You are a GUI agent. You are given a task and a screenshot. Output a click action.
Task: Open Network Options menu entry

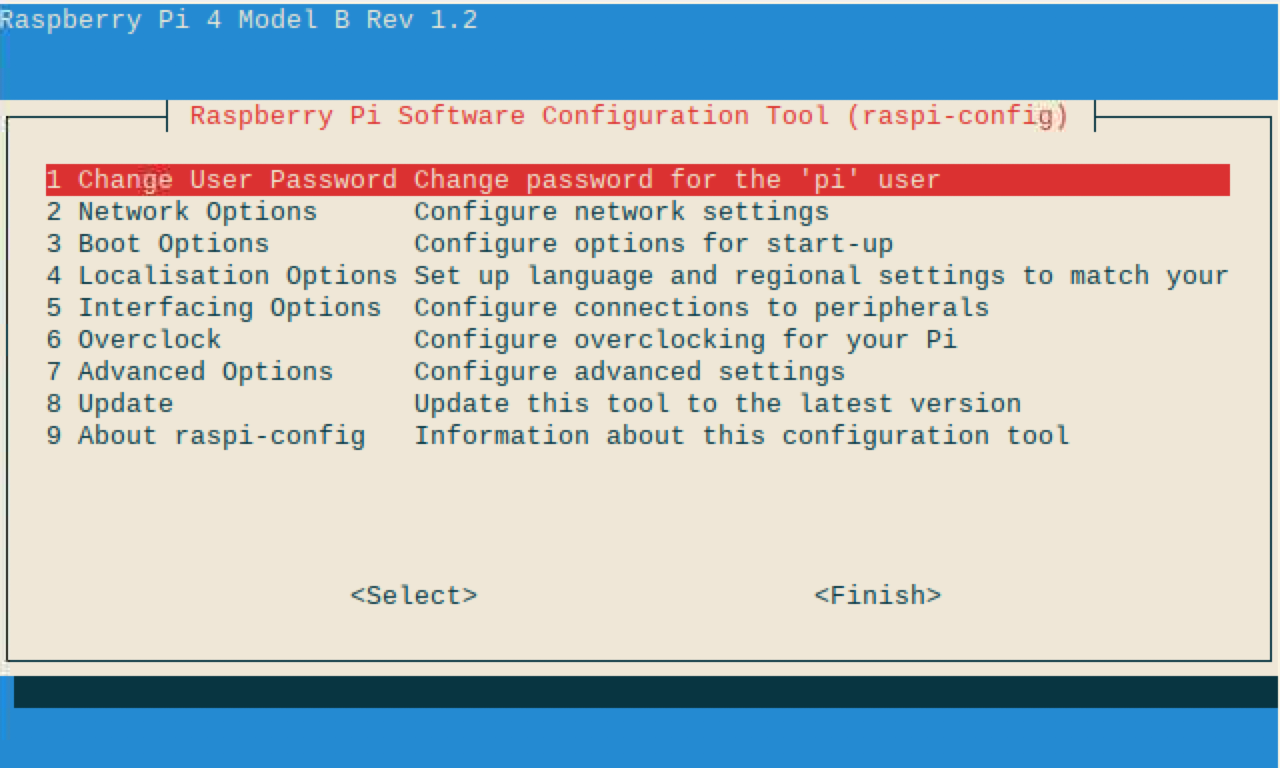[x=638, y=212]
